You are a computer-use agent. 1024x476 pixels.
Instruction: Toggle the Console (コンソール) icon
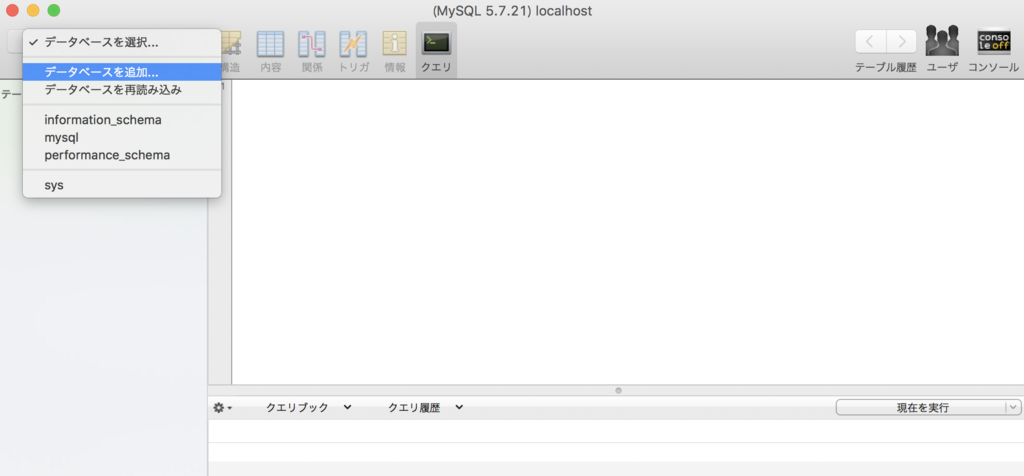(993, 49)
